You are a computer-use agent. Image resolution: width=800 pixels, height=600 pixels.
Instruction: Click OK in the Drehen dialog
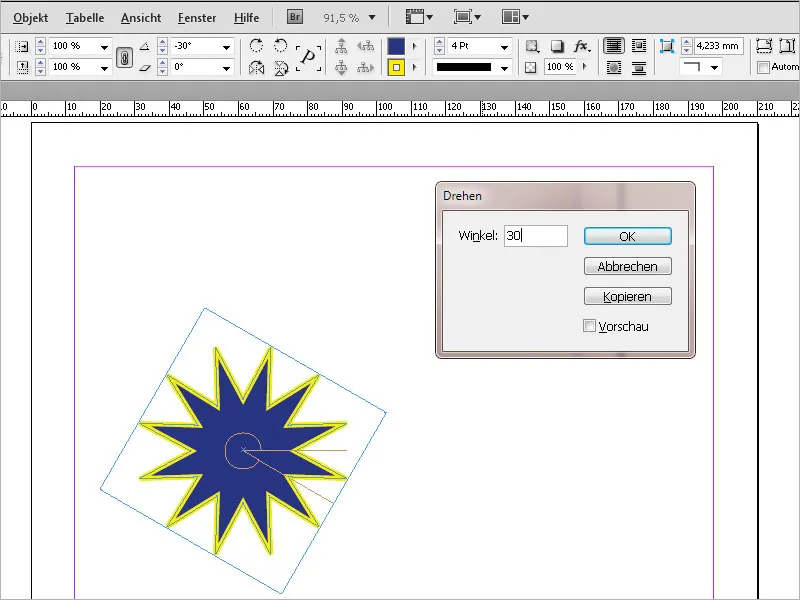click(x=627, y=236)
